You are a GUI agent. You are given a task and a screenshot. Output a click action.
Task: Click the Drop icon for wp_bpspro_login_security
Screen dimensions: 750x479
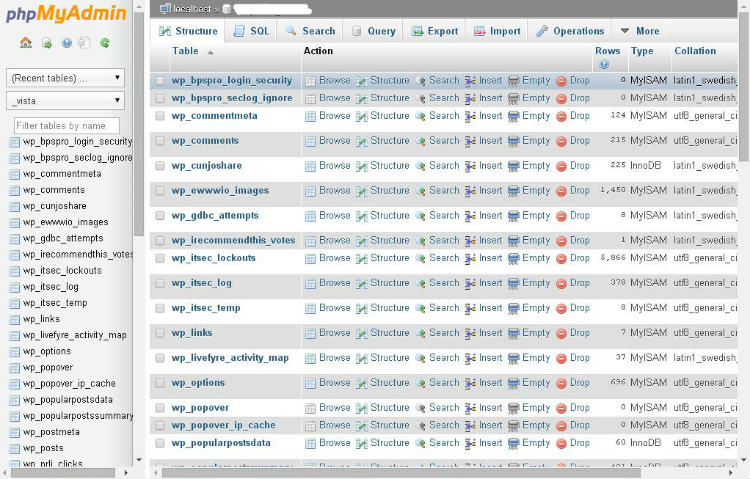[x=562, y=81]
